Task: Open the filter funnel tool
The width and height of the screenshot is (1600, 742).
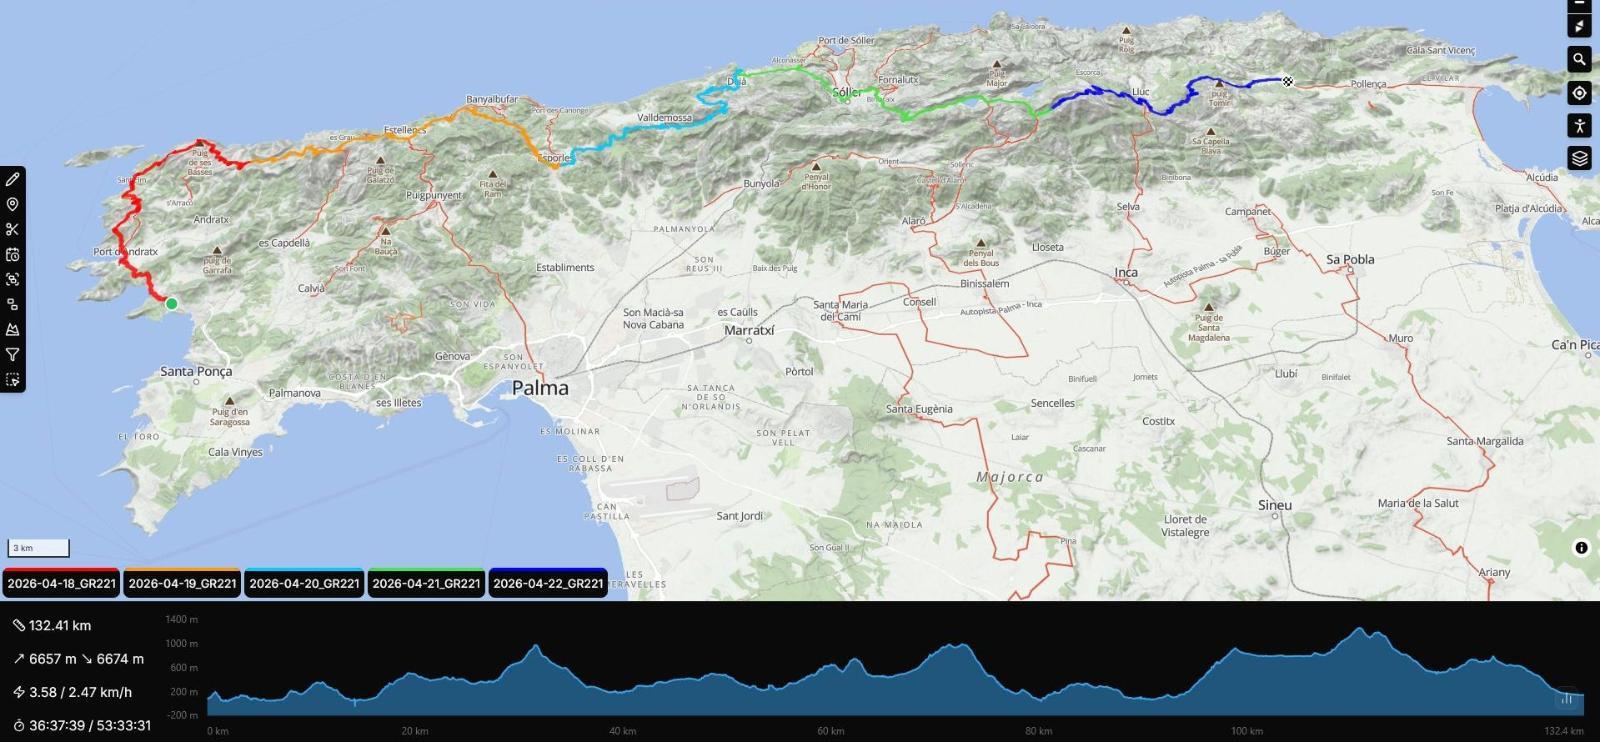Action: pyautogui.click(x=12, y=355)
